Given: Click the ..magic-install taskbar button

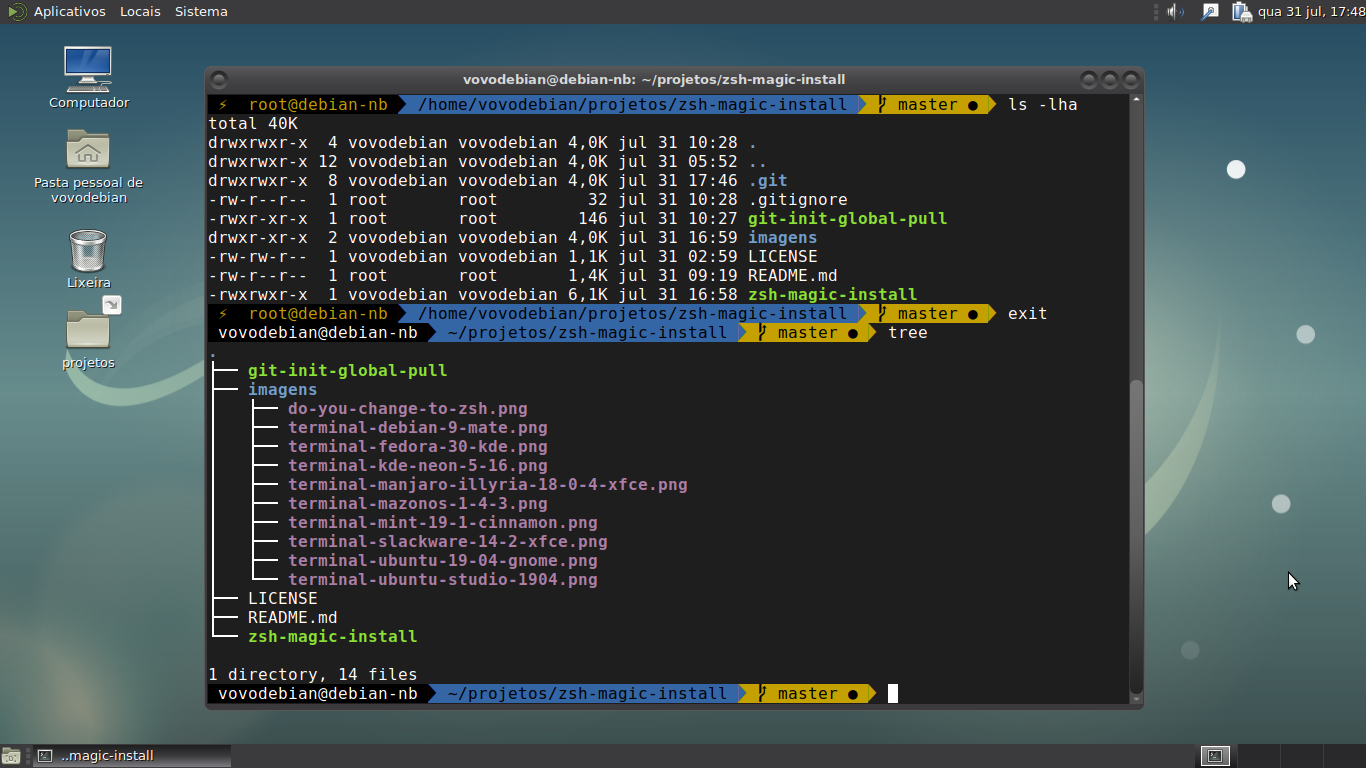Looking at the screenshot, I should point(130,756).
